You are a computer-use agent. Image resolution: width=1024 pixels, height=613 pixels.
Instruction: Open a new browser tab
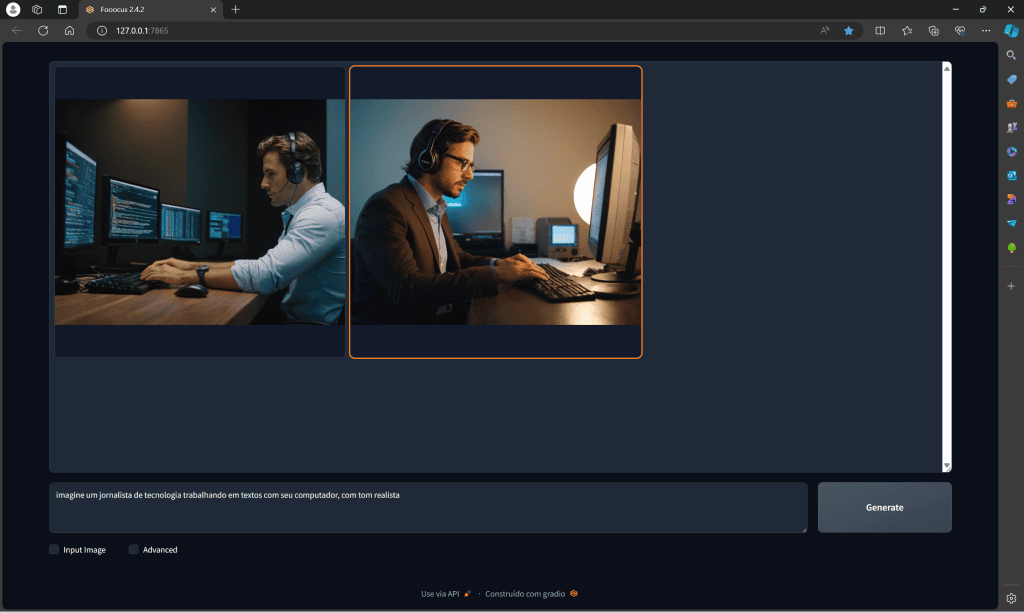[234, 9]
